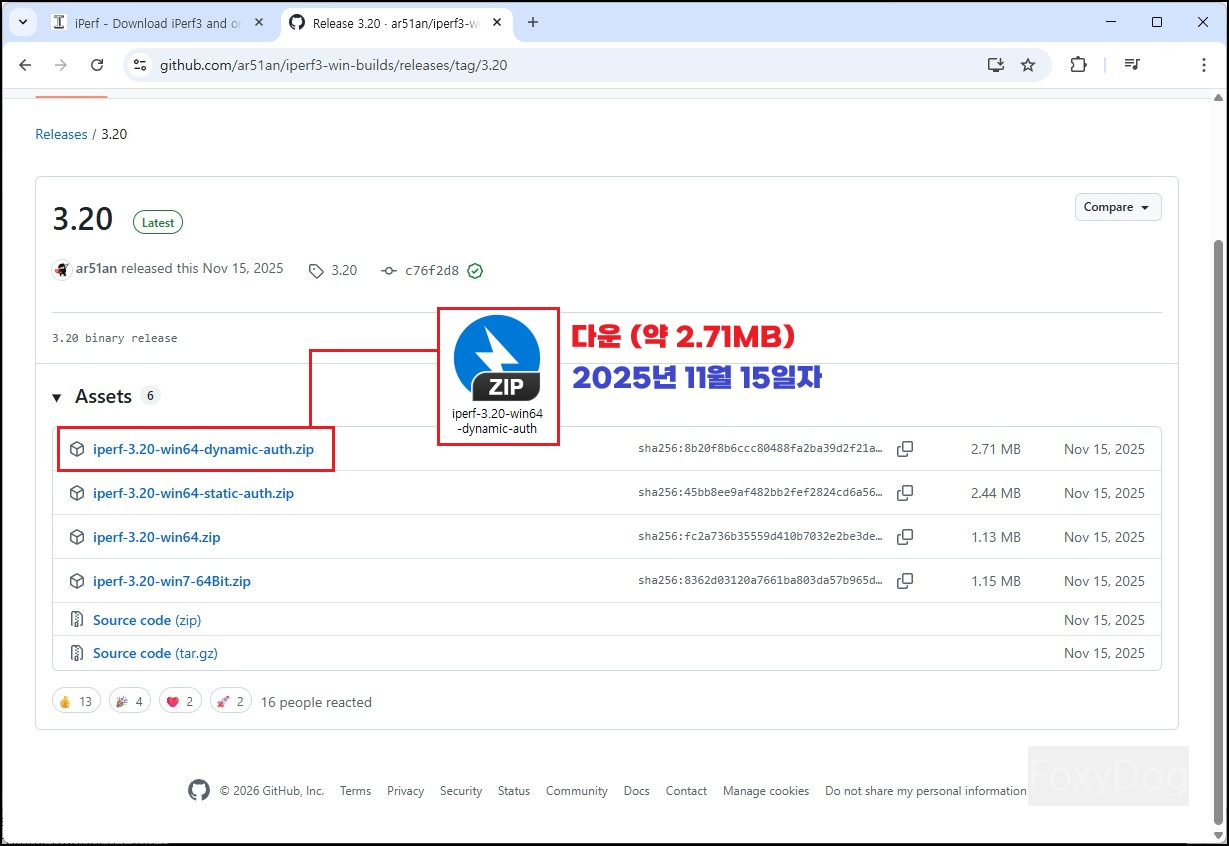
Task: Copy sha256 of the win7-64Bit zip
Action: point(905,581)
